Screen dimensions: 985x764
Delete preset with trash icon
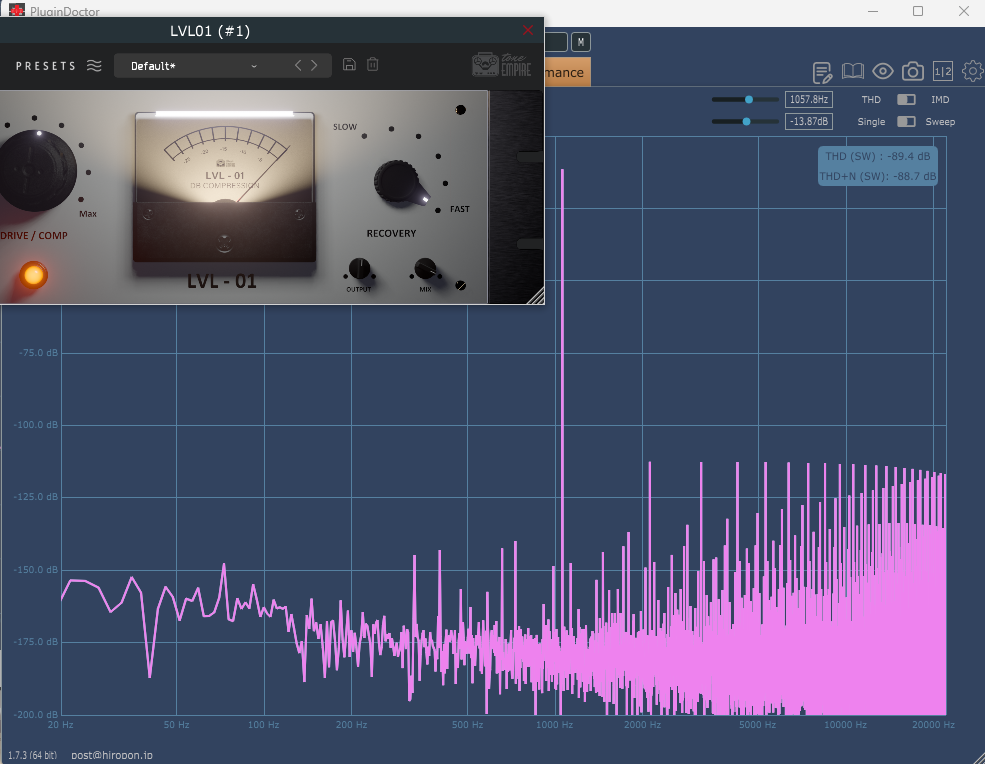tap(373, 64)
